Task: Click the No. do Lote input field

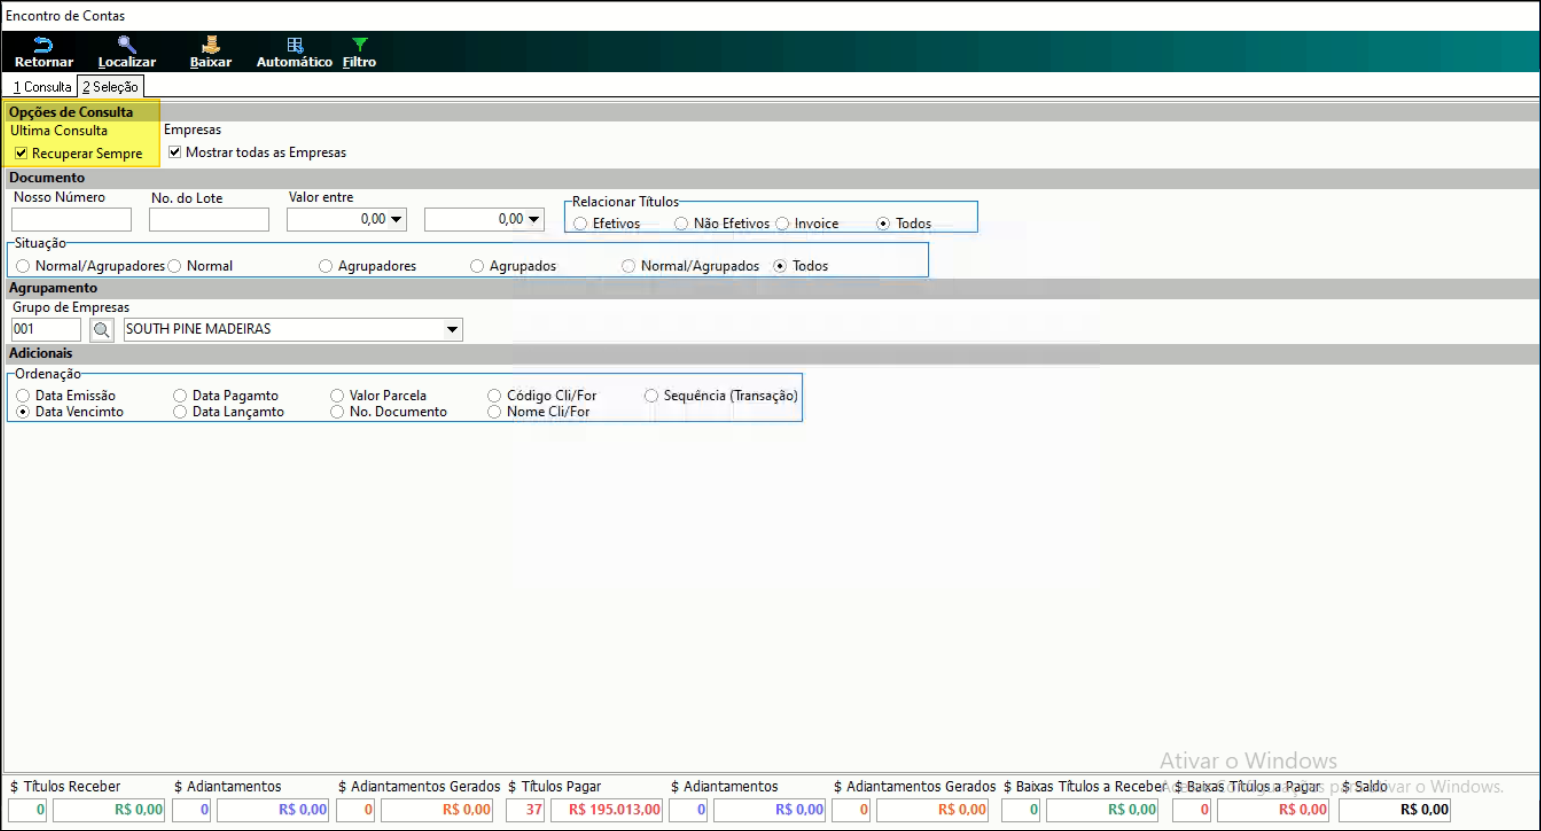Action: (208, 219)
